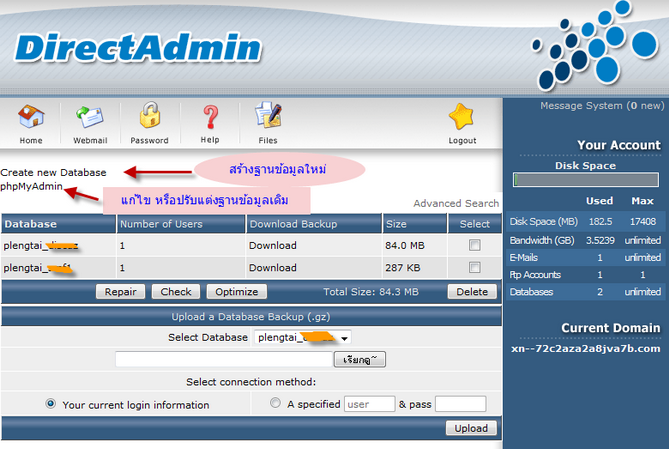669x449 pixels.
Task: Click the Ftp Accounts stats row
Action: click(x=585, y=274)
